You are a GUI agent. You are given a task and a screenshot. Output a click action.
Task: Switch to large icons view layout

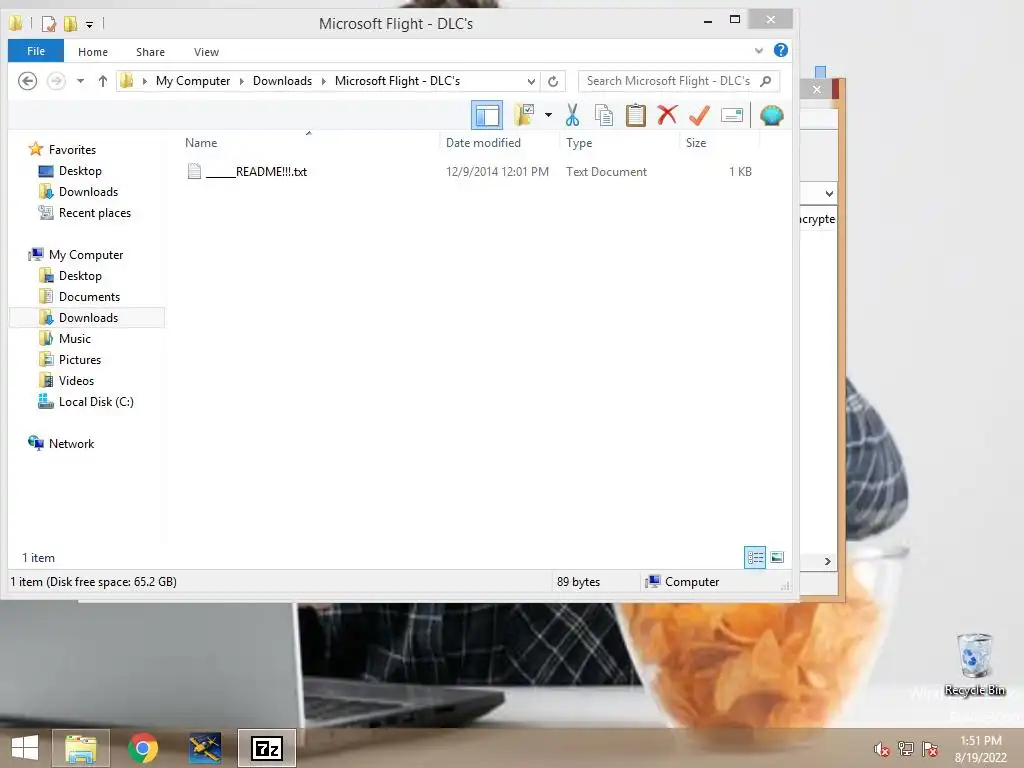776,557
